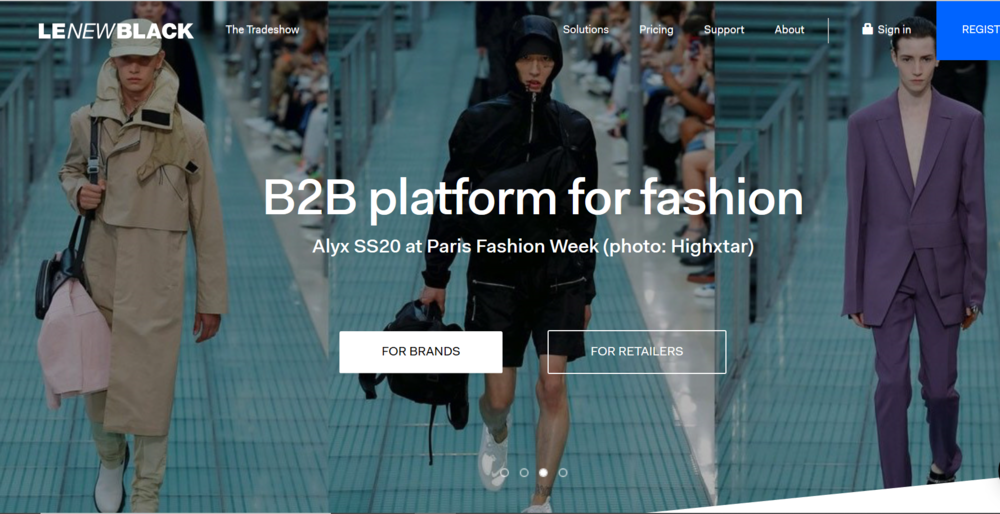
Task: Click the padlock icon beside Sign in
Action: pyautogui.click(x=867, y=29)
